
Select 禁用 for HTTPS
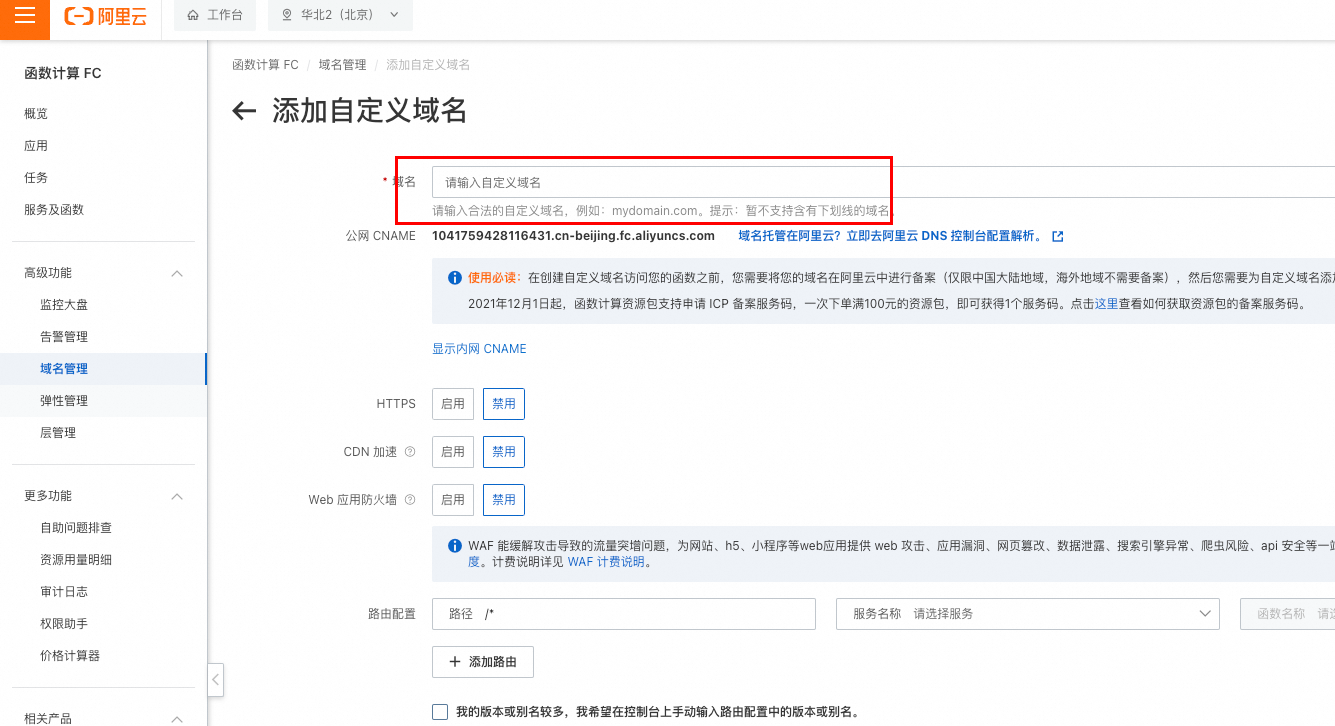(504, 404)
